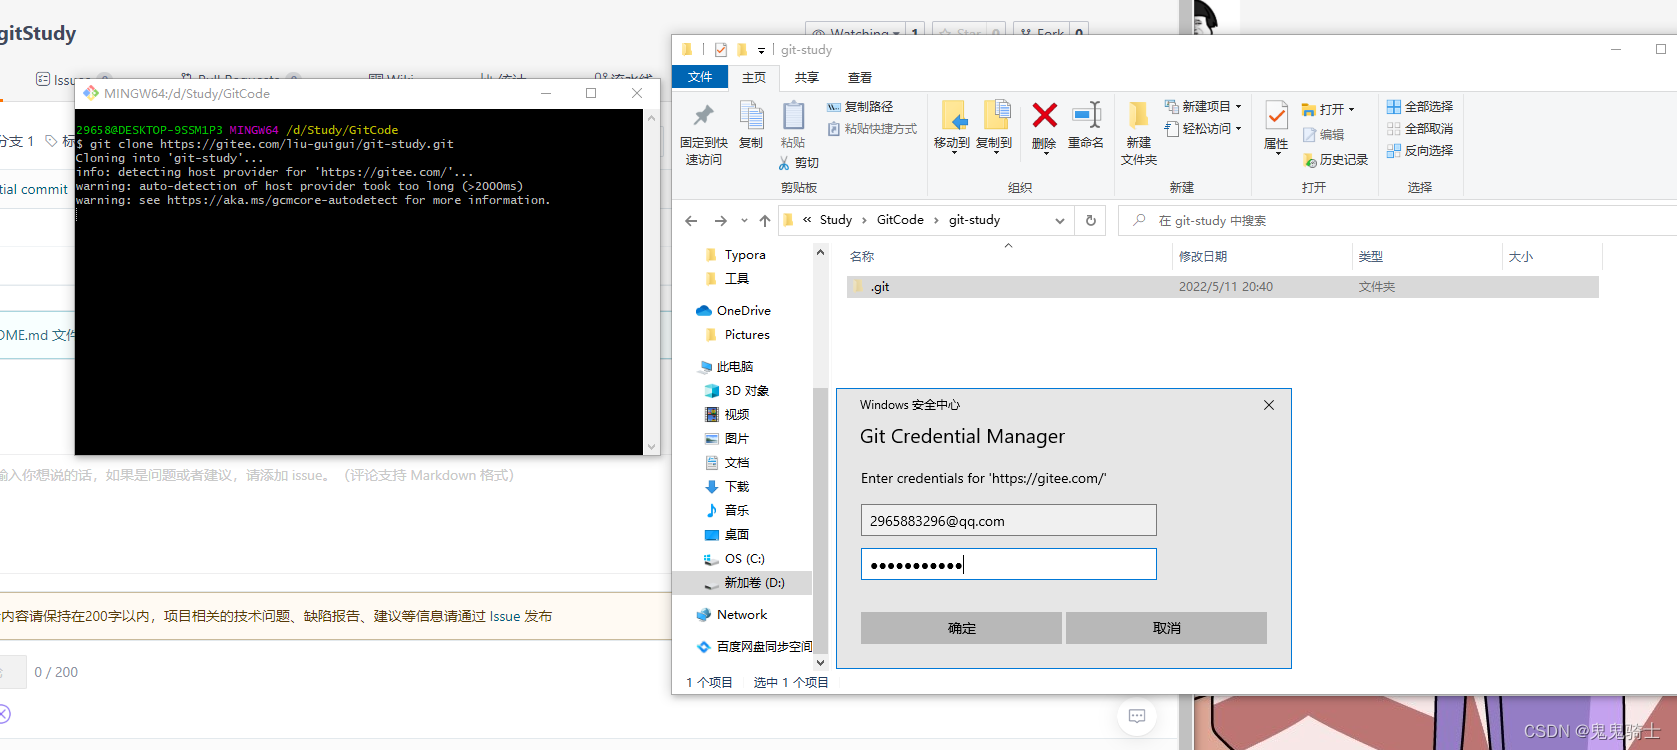
Task: Select This PC (此电脑) in navigation
Action: pyautogui.click(x=735, y=367)
